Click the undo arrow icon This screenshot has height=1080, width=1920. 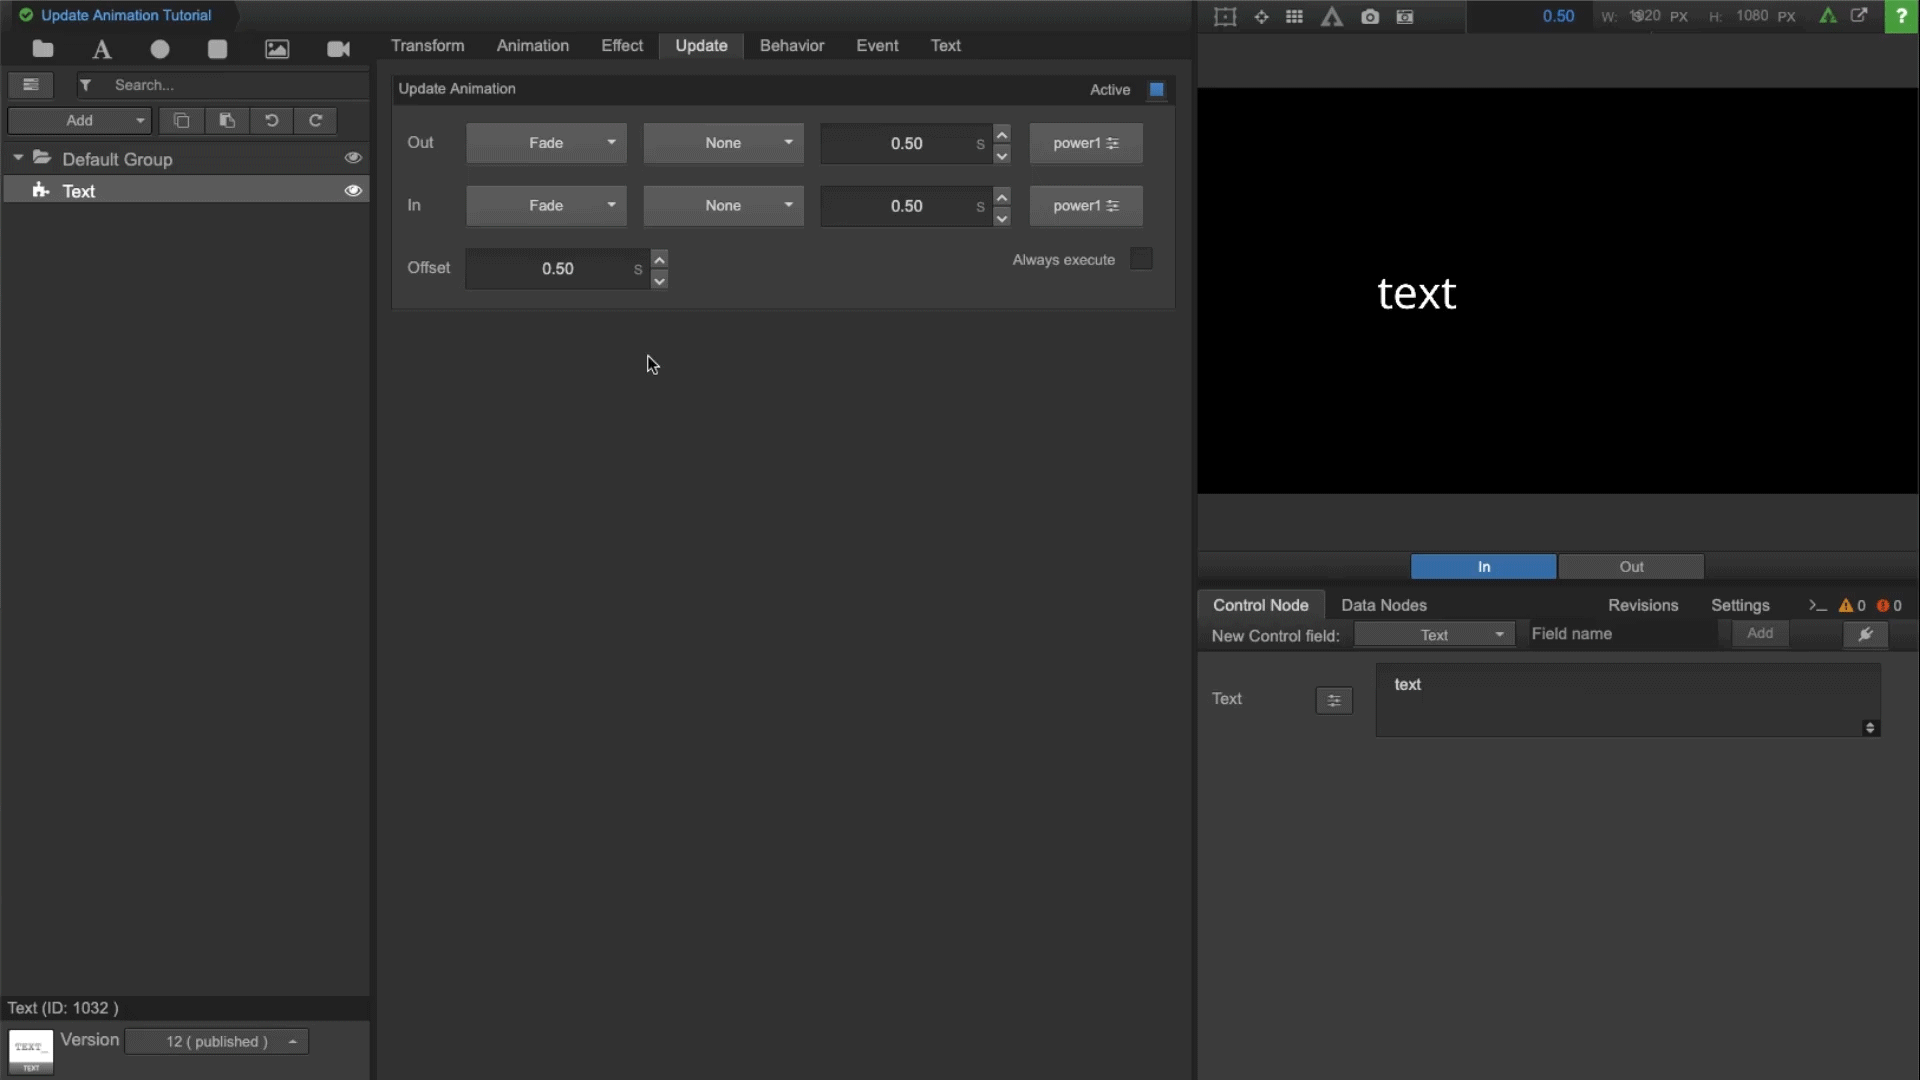pos(271,120)
